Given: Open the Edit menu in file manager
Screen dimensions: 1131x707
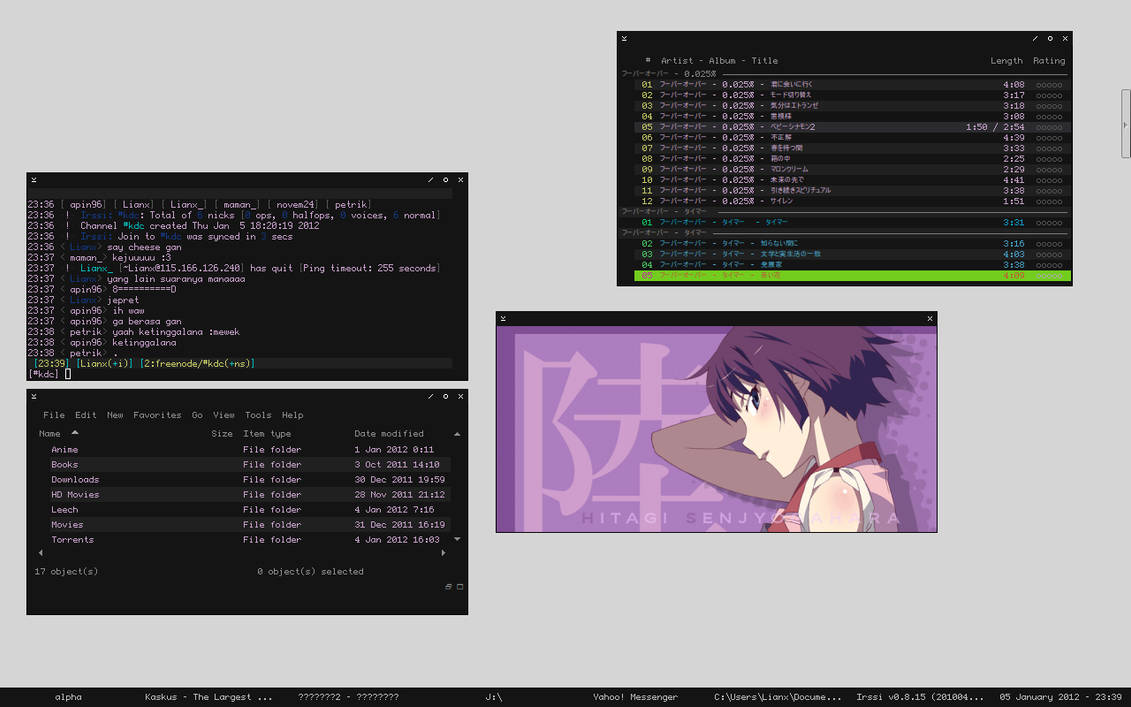Looking at the screenshot, I should click(85, 415).
